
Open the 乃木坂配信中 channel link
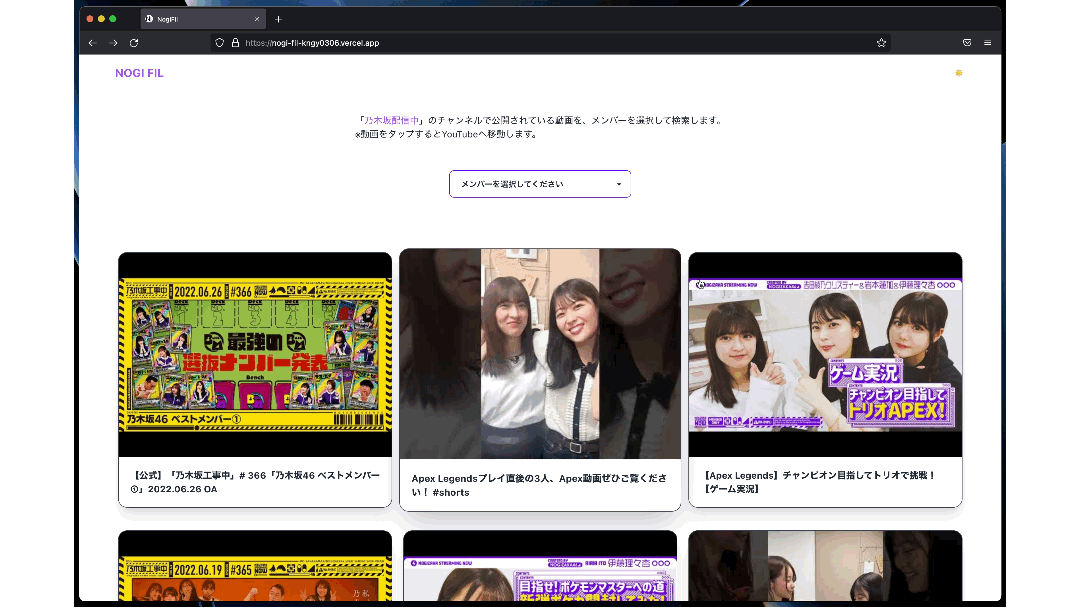[391, 120]
